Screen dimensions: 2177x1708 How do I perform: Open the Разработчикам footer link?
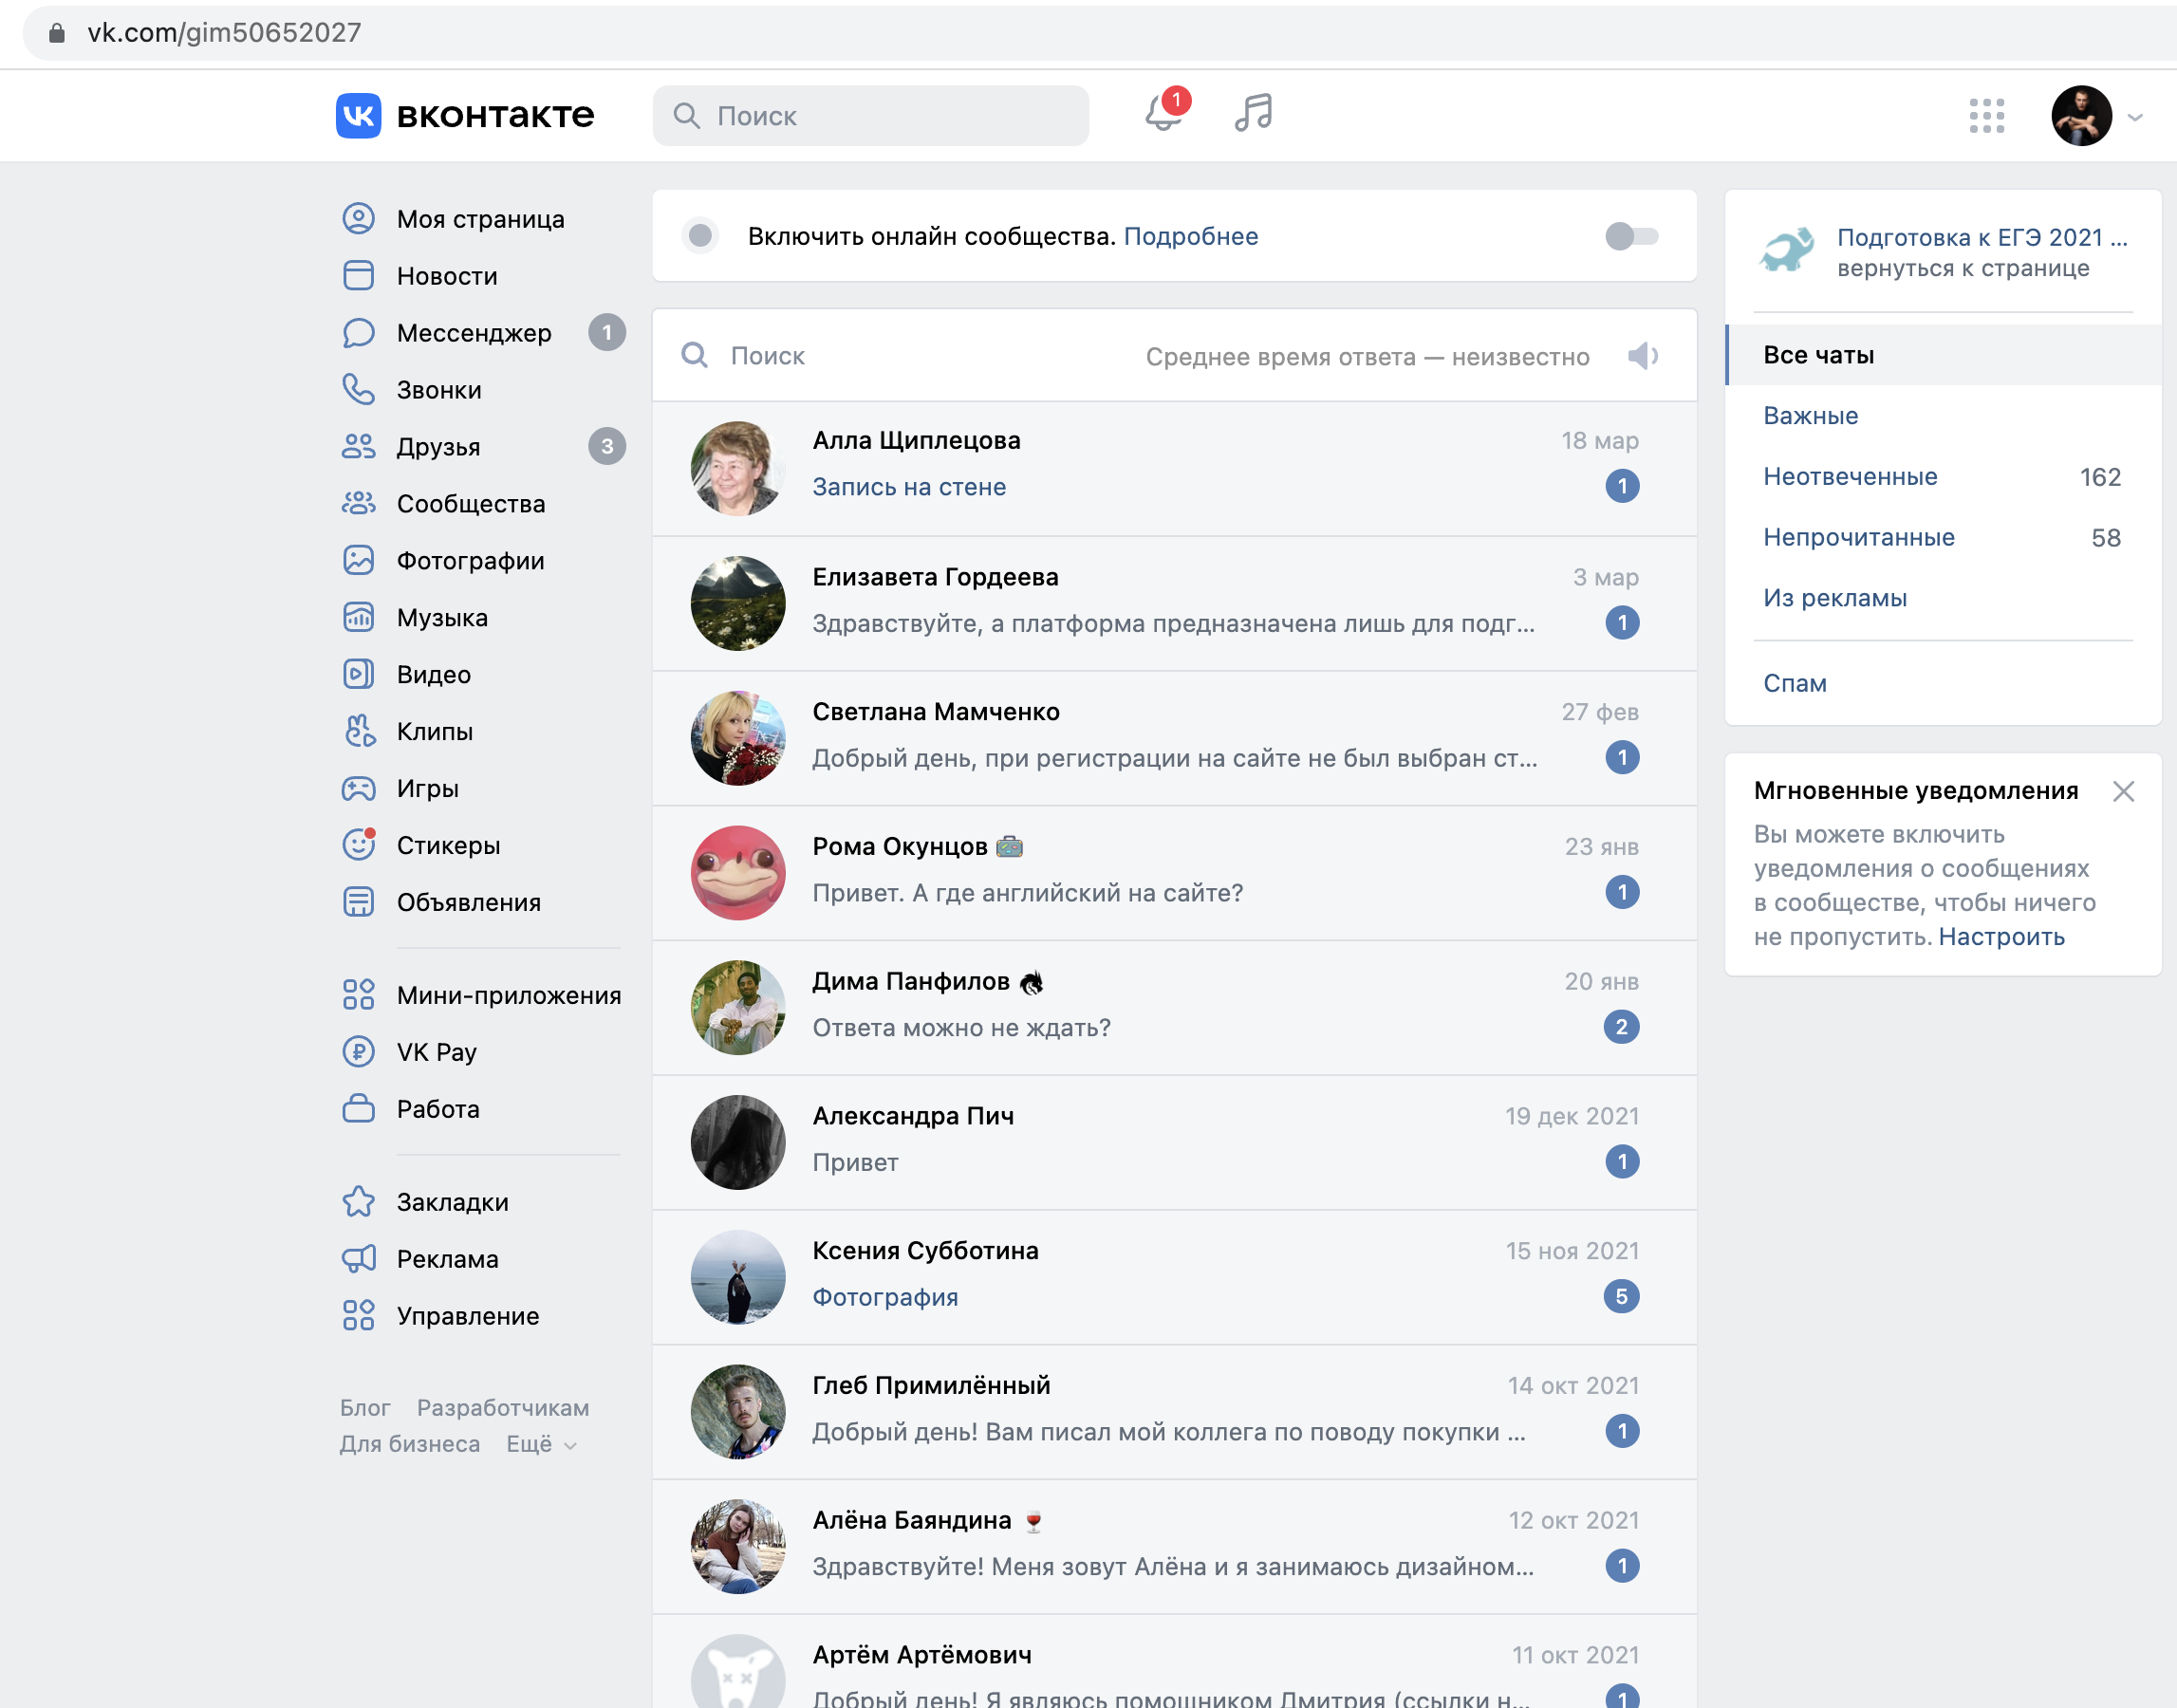(503, 1408)
